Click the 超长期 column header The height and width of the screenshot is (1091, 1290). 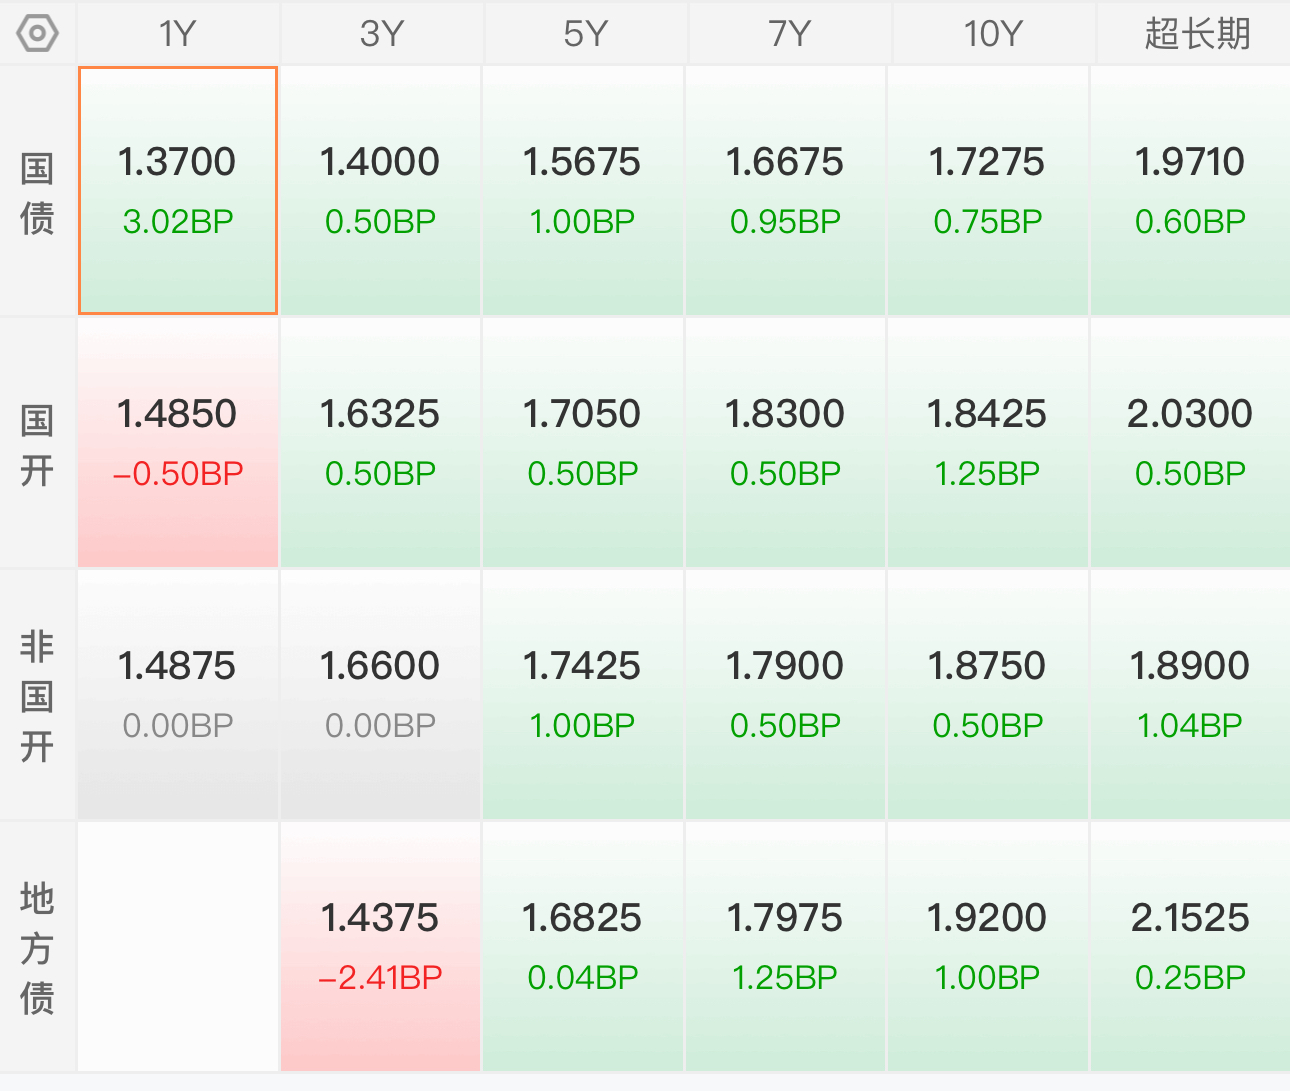click(x=1196, y=34)
